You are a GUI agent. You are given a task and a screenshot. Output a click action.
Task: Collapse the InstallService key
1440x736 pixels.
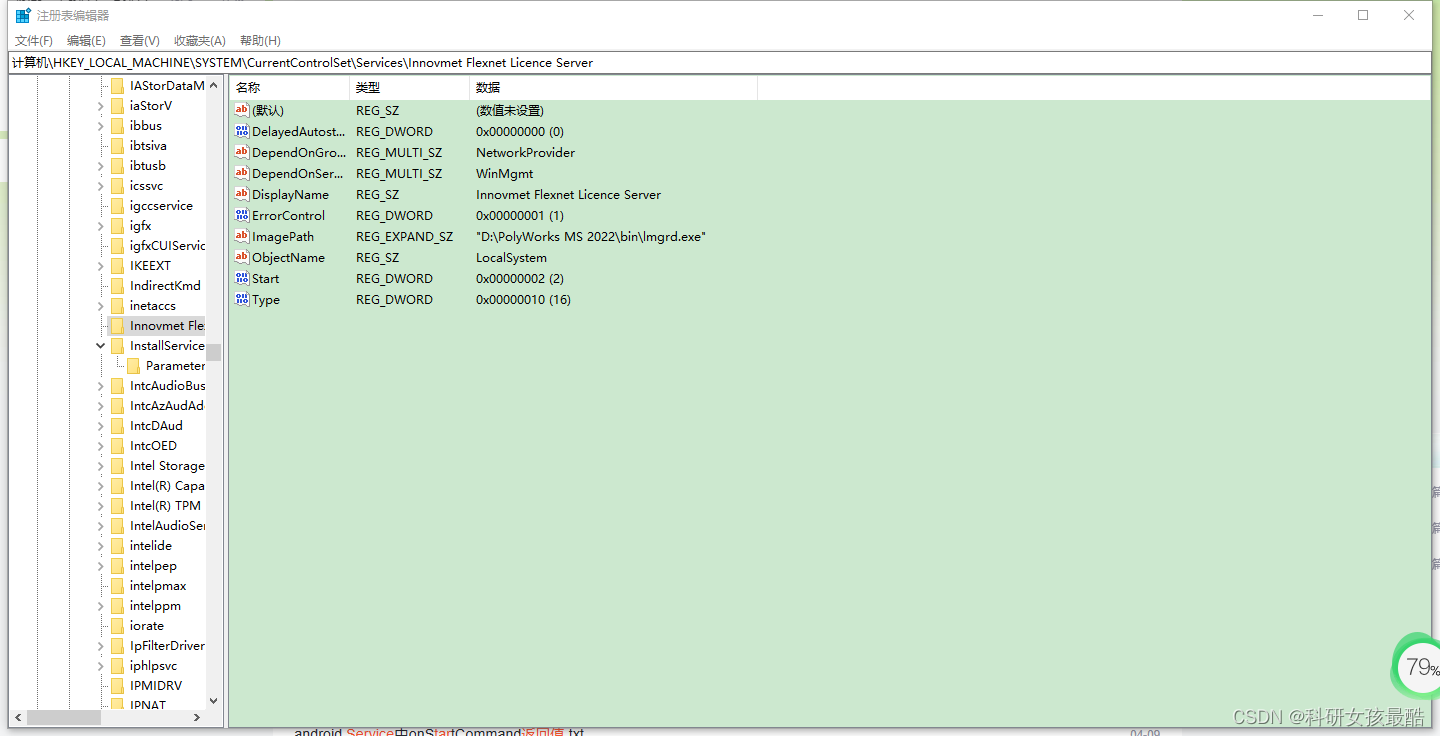[x=100, y=345]
